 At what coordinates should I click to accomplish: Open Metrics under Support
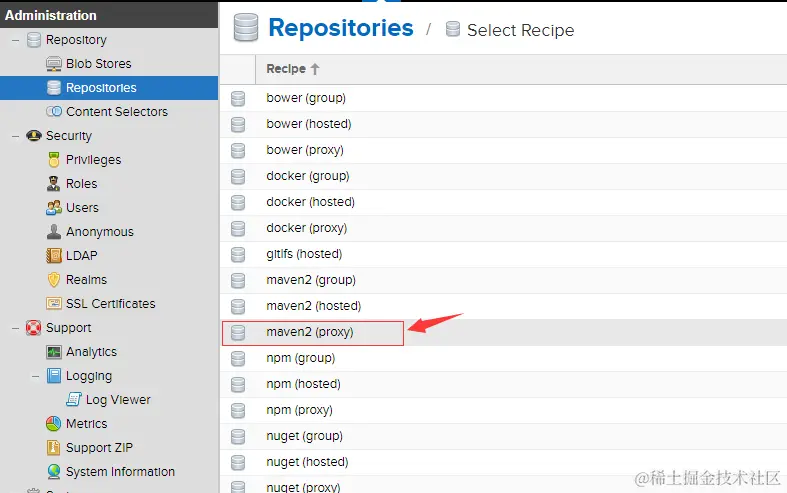click(86, 423)
